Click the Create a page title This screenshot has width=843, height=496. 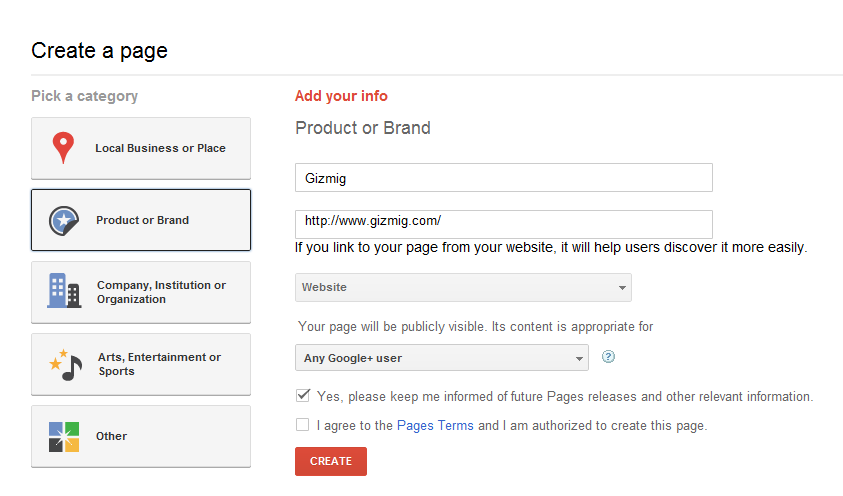[x=99, y=51]
